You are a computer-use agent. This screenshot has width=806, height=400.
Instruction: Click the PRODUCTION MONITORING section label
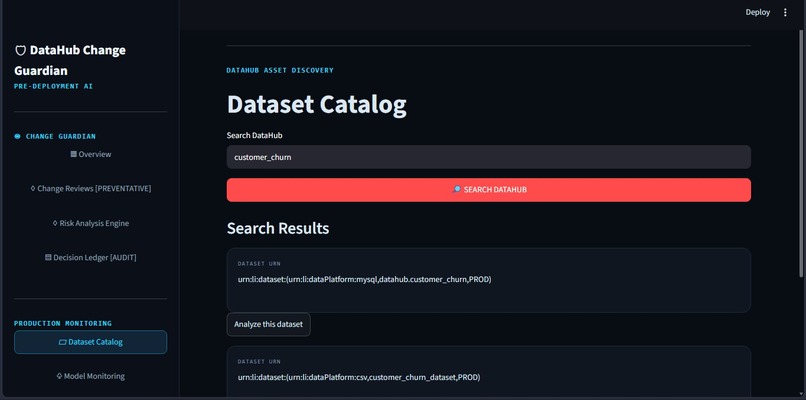coord(63,323)
